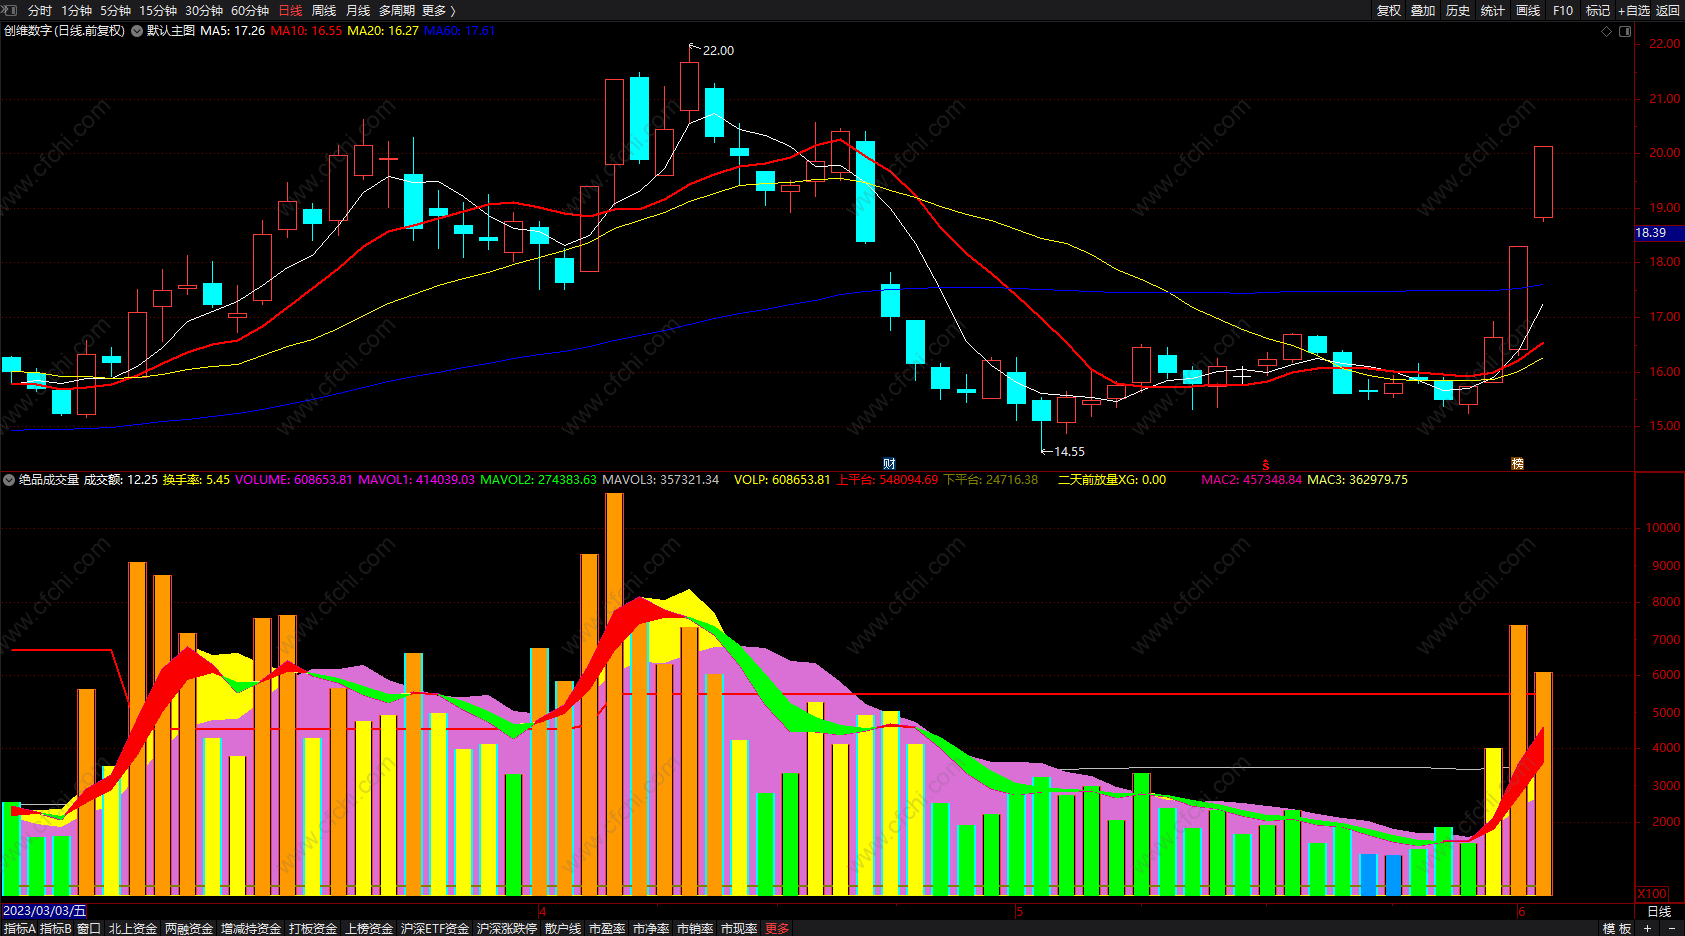1685x936 pixels.
Task: Click the X100 volume scale label
Action: (1653, 893)
